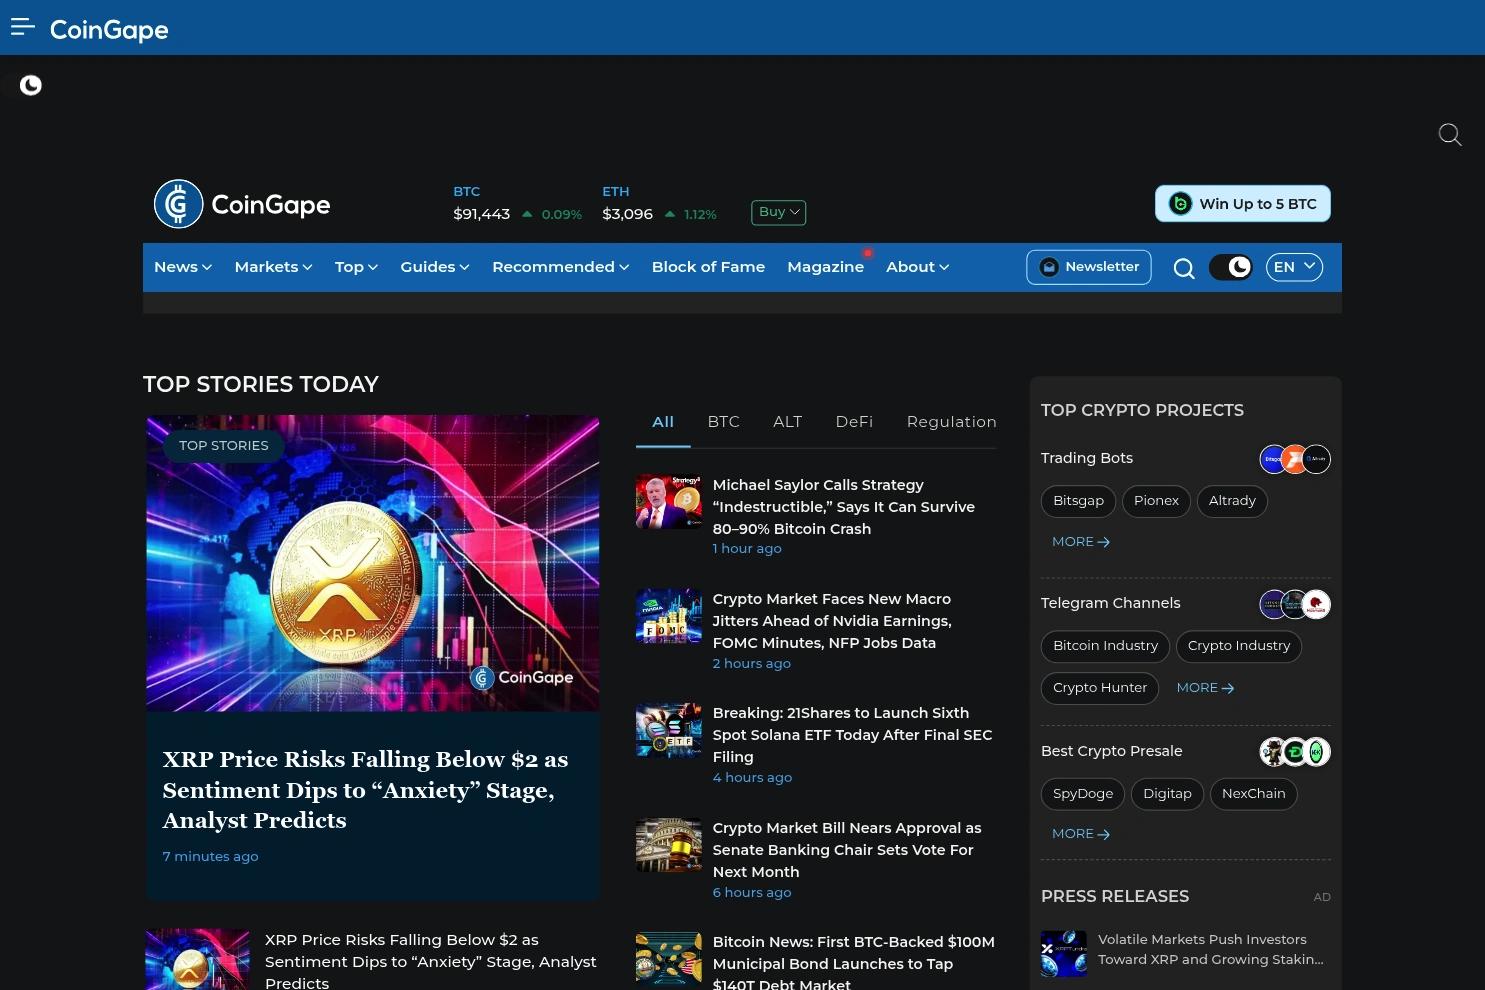Image resolution: width=1485 pixels, height=990 pixels.
Task: Click the ETH price $3,096
Action: click(628, 214)
